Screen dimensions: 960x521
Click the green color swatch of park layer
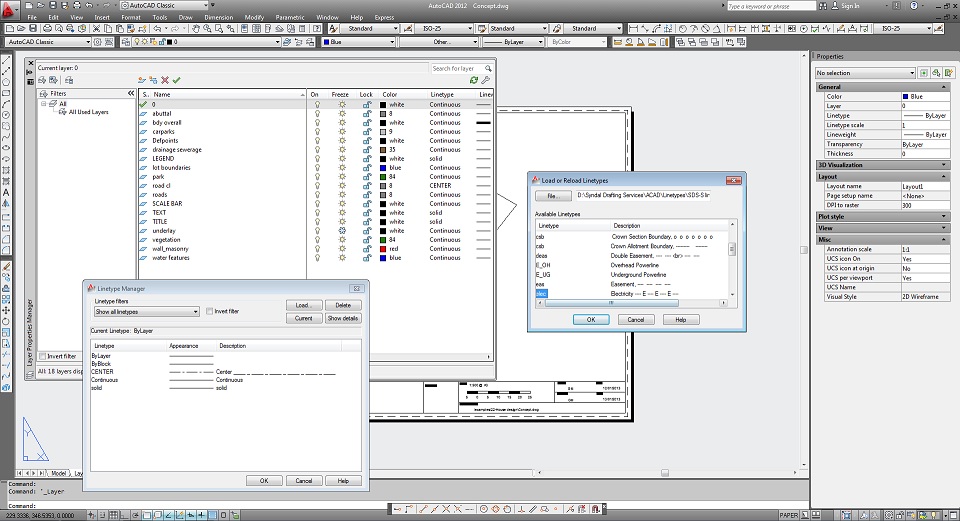click(x=383, y=176)
